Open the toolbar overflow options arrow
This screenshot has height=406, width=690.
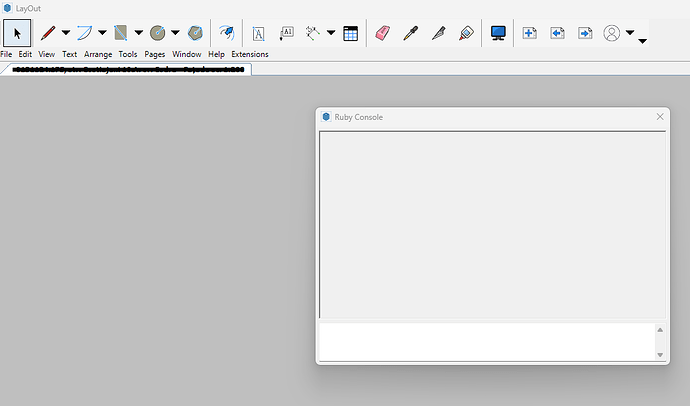[x=642, y=41]
